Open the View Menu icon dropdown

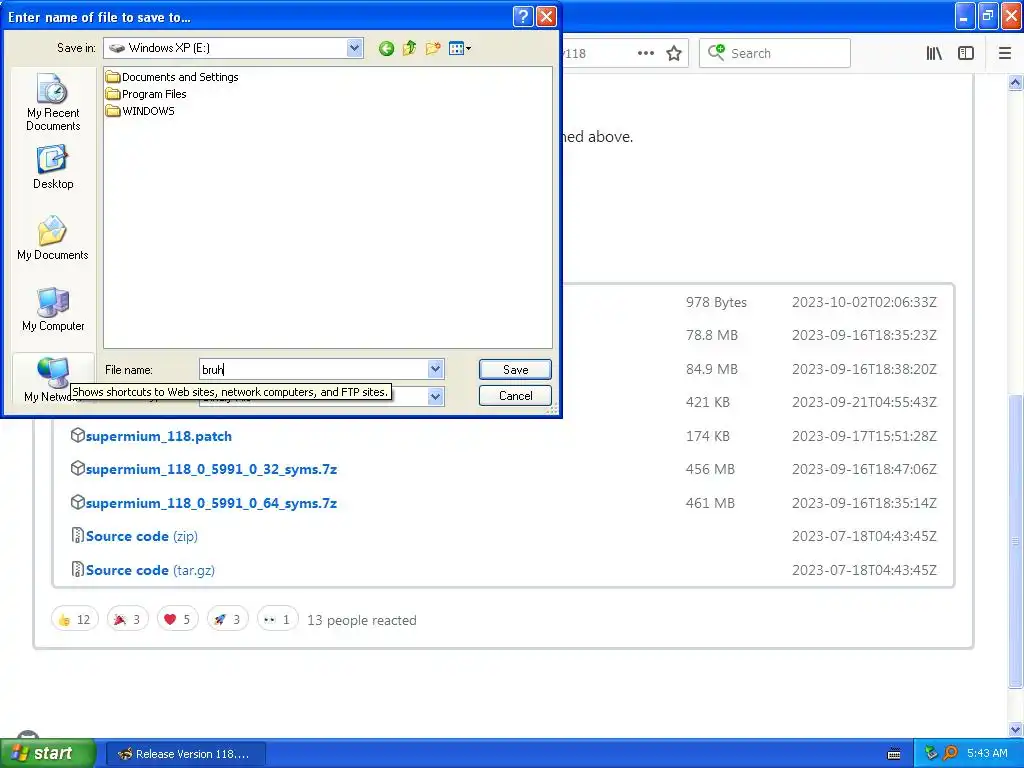point(460,48)
